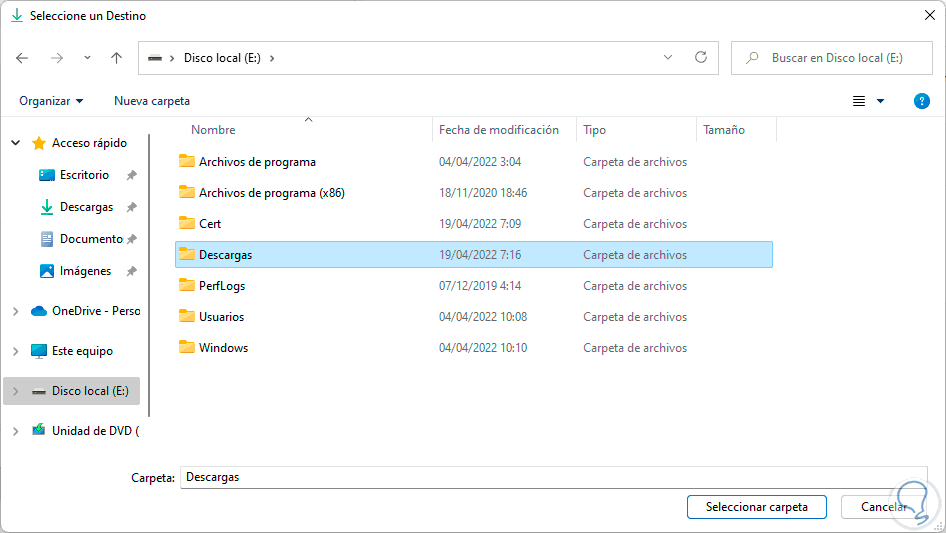946x533 pixels.
Task: Open the view options dropdown arrow
Action: 881,101
